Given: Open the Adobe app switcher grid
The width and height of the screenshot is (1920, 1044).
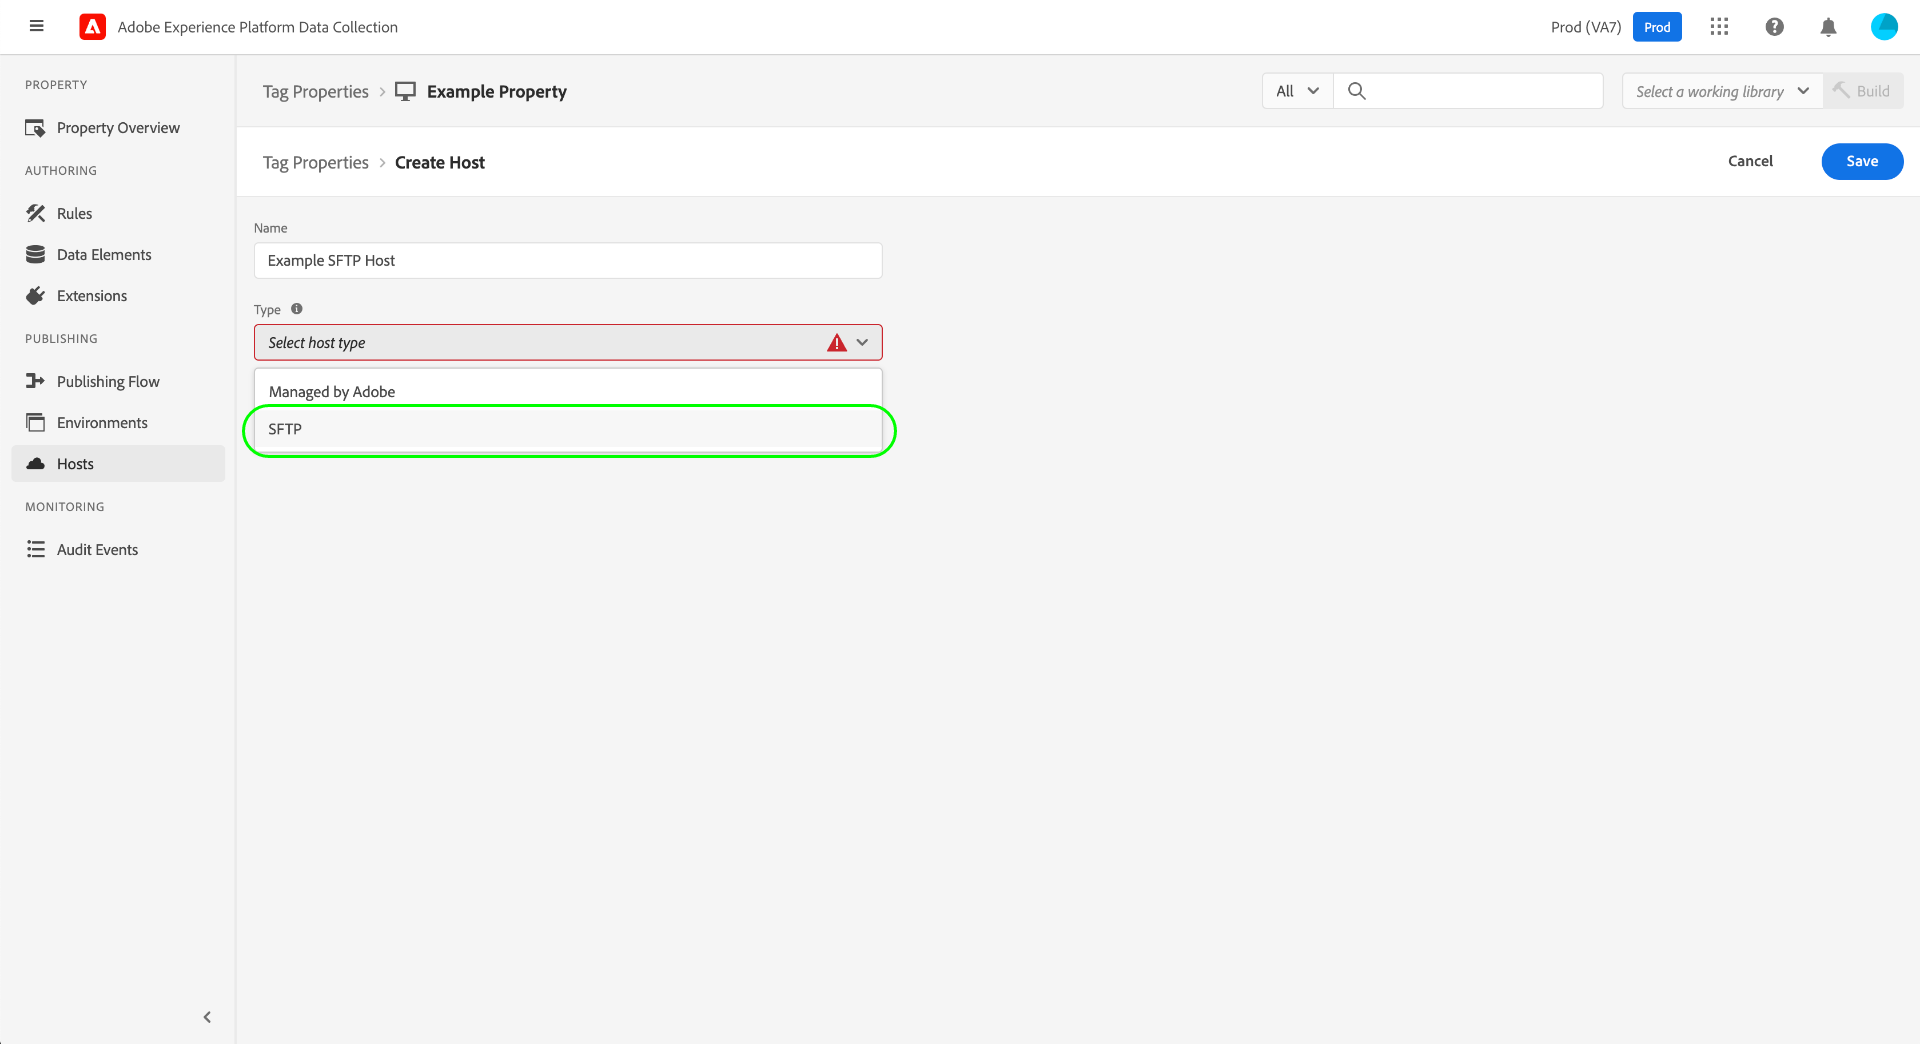Looking at the screenshot, I should coord(1720,27).
